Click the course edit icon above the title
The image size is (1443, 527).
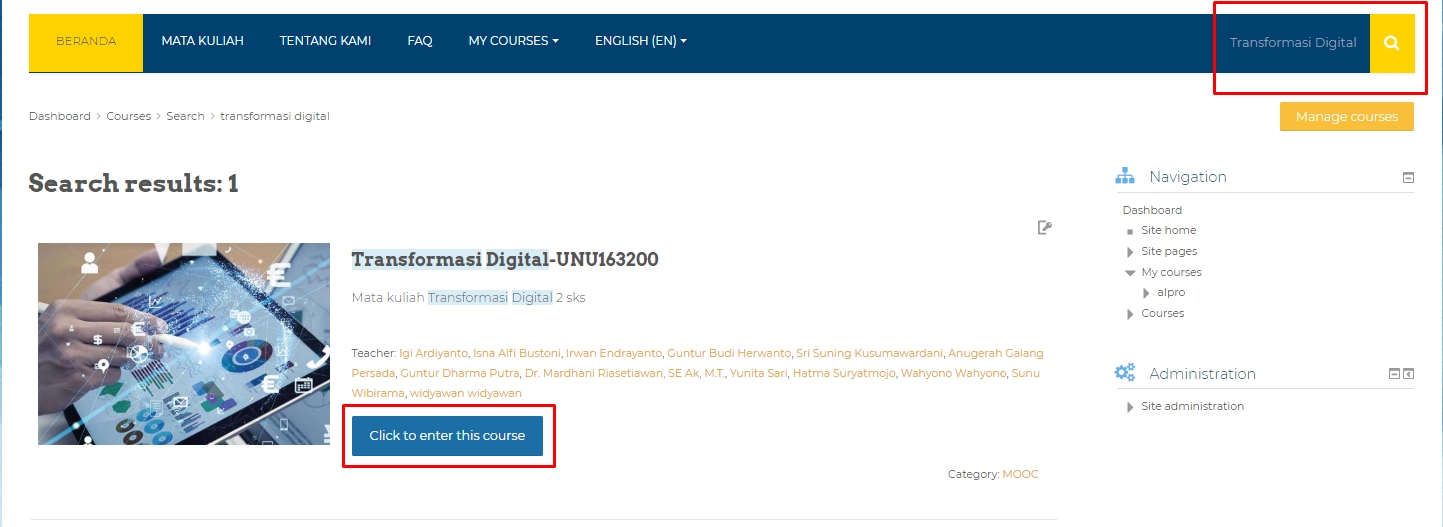click(1044, 228)
